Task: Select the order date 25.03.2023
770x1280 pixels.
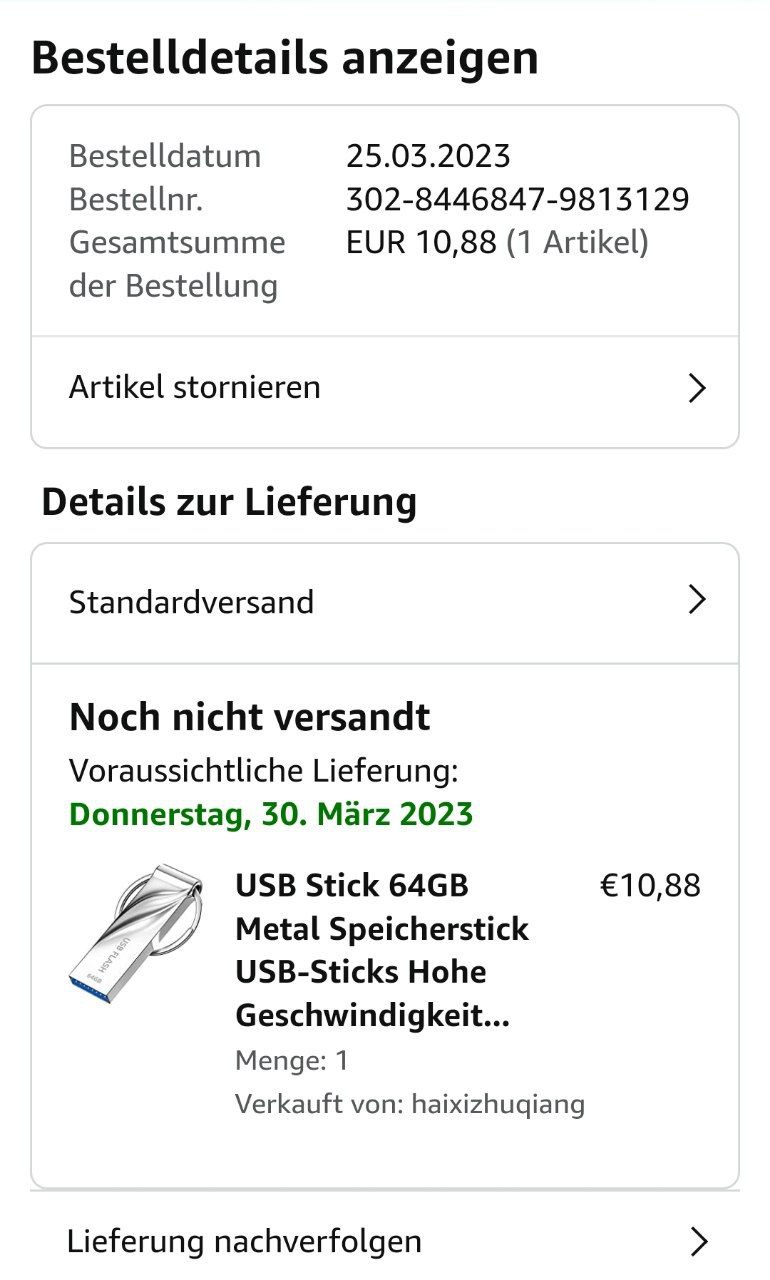Action: click(x=428, y=156)
